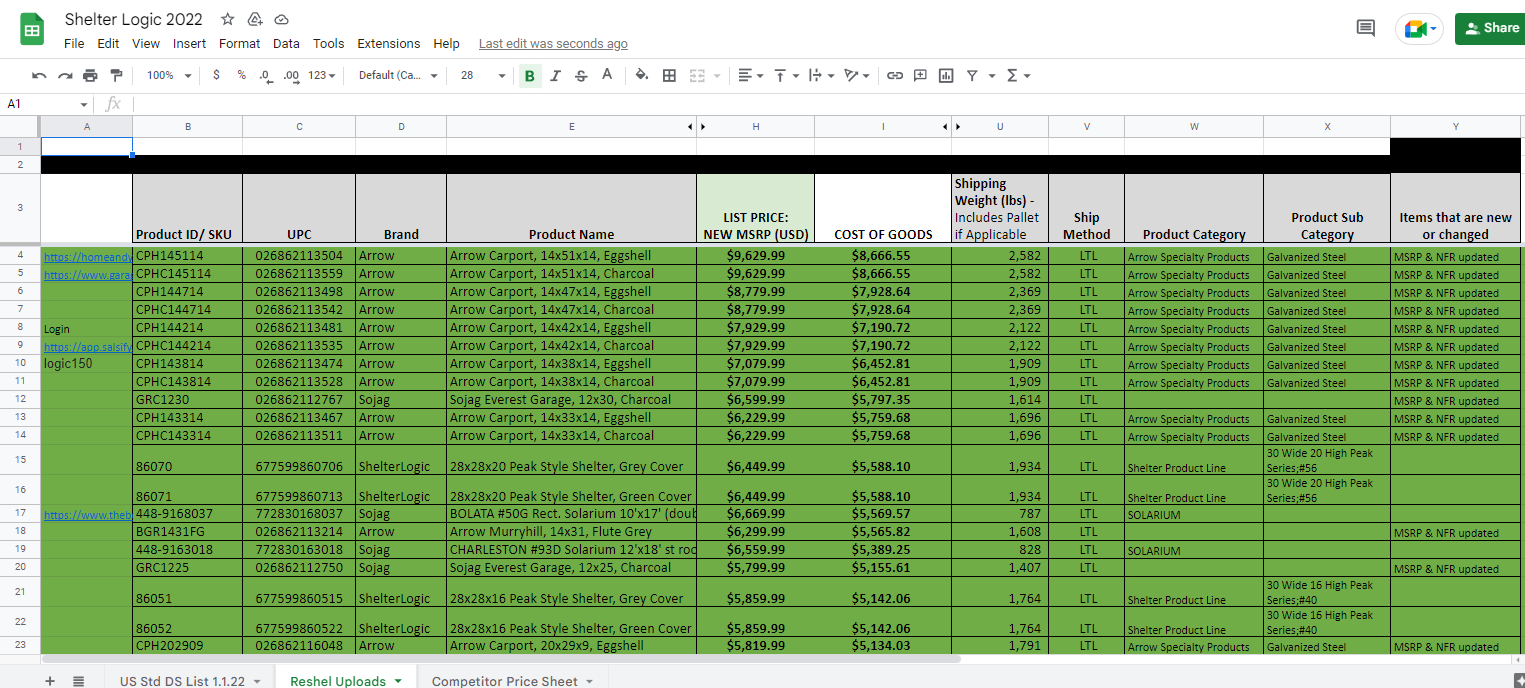Merge the selected cells
Screen dimensions: 1525x688
[696, 75]
